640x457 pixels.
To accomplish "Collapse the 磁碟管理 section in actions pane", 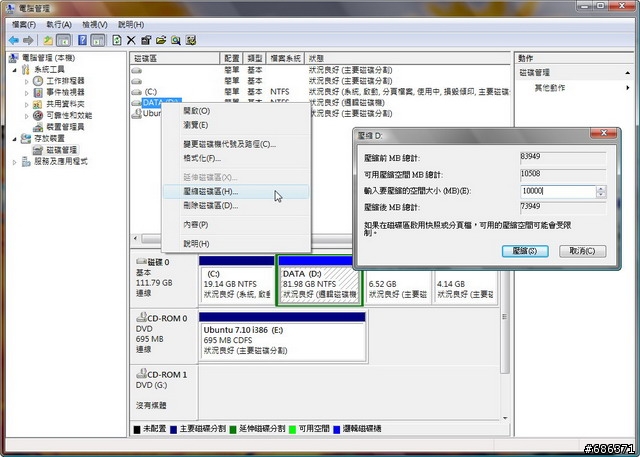I will point(627,73).
